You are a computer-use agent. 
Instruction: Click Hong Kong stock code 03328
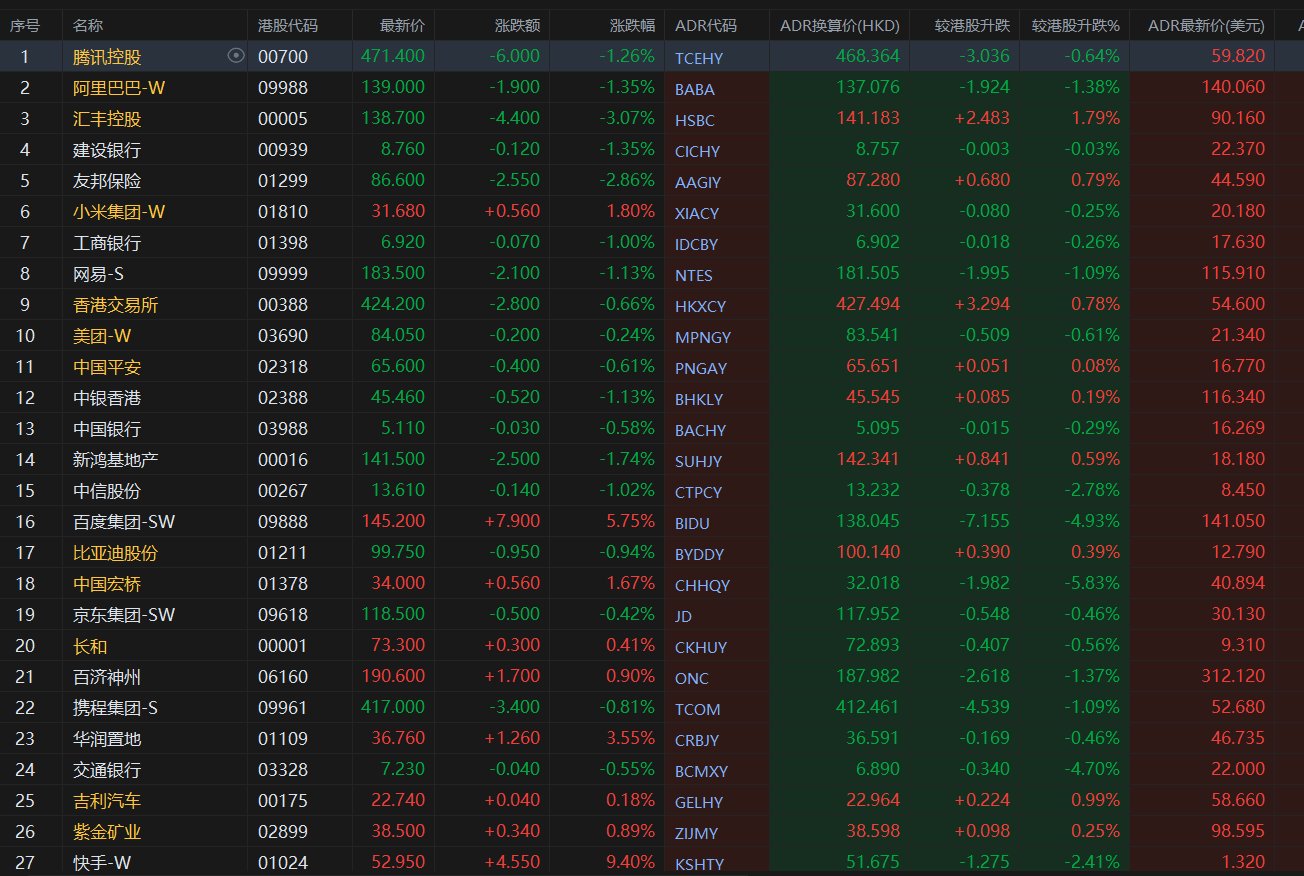tap(283, 770)
